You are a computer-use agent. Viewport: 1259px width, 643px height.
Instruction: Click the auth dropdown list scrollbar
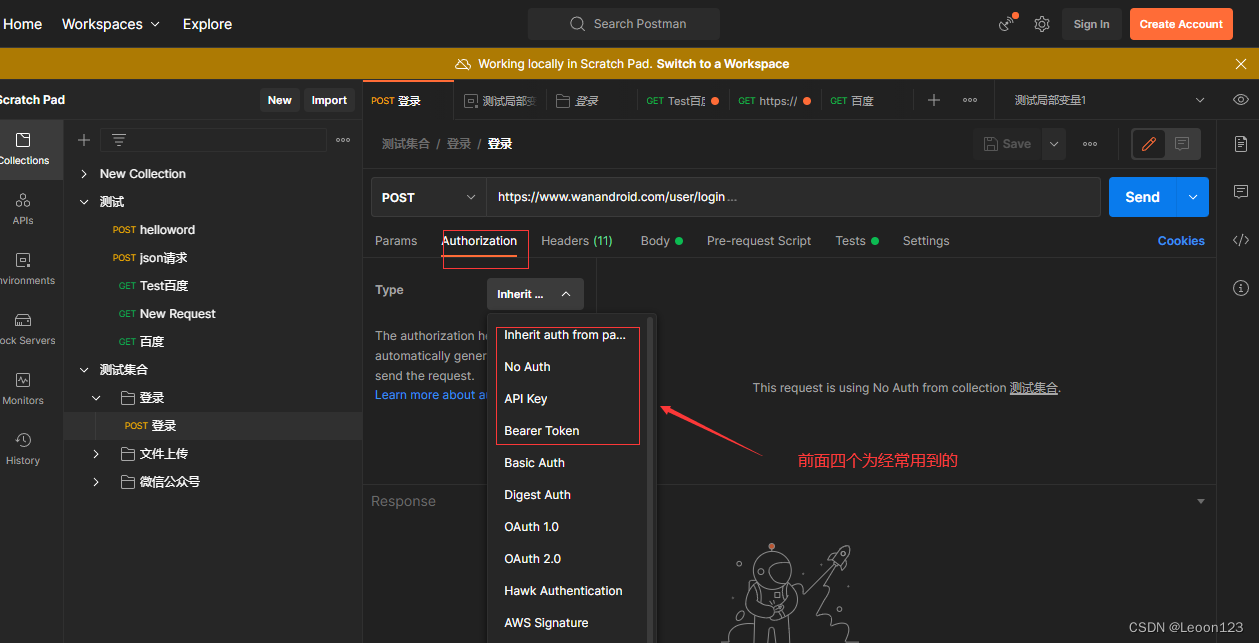pyautogui.click(x=651, y=480)
